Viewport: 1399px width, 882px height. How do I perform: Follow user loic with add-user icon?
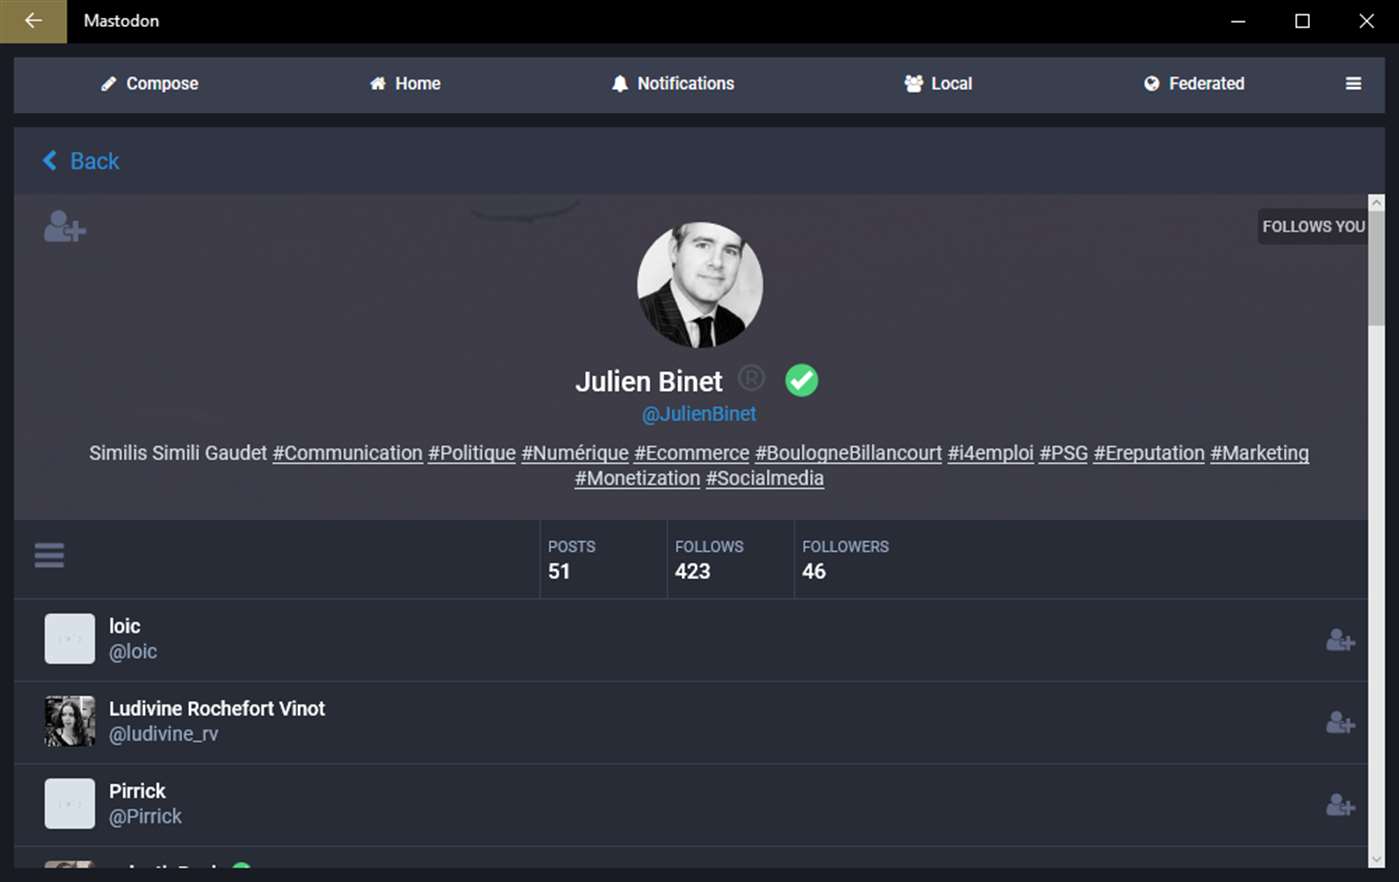(x=1340, y=640)
